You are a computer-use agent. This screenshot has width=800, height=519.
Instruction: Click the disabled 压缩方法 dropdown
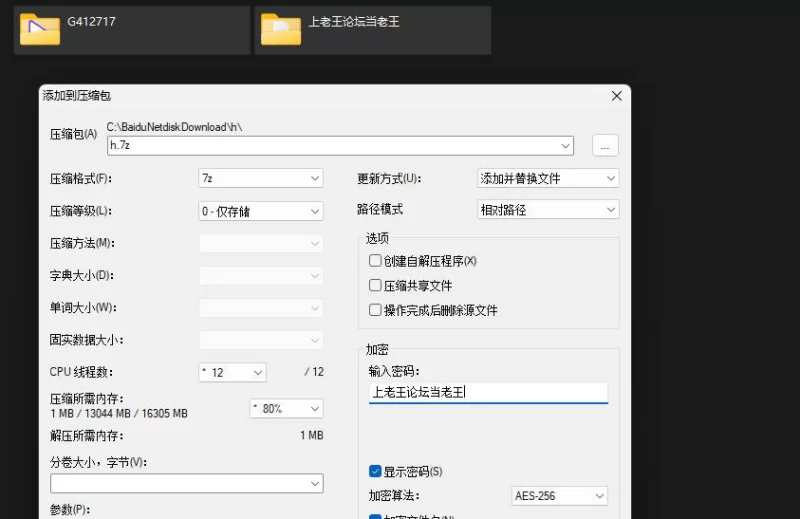click(x=261, y=243)
